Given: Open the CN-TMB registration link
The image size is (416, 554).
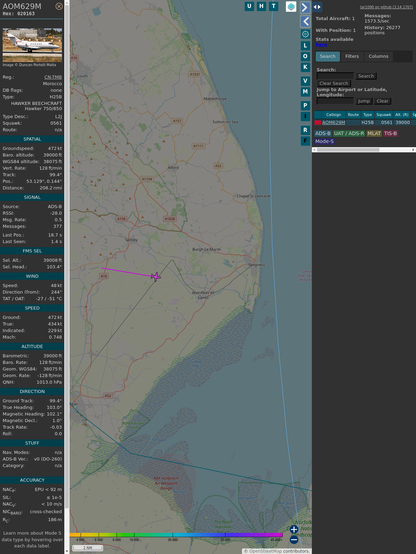Looking at the screenshot, I should click(53, 77).
